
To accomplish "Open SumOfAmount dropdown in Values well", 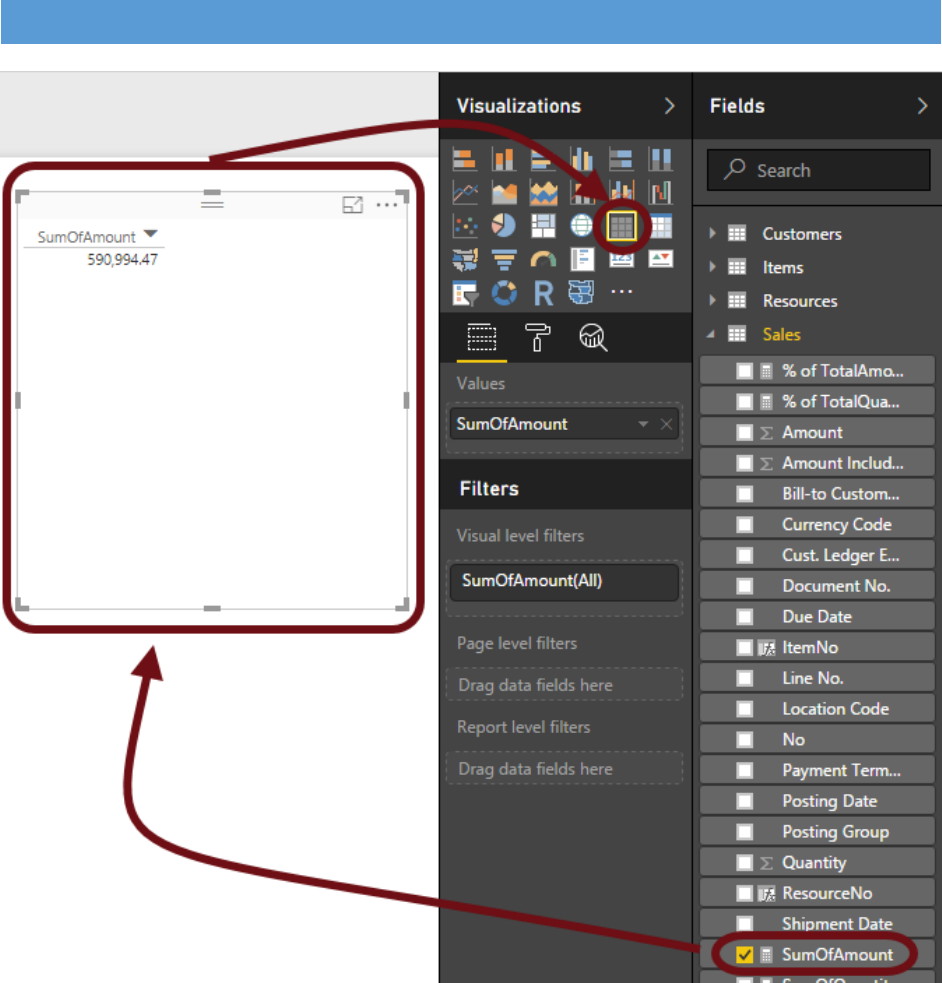I will [643, 424].
